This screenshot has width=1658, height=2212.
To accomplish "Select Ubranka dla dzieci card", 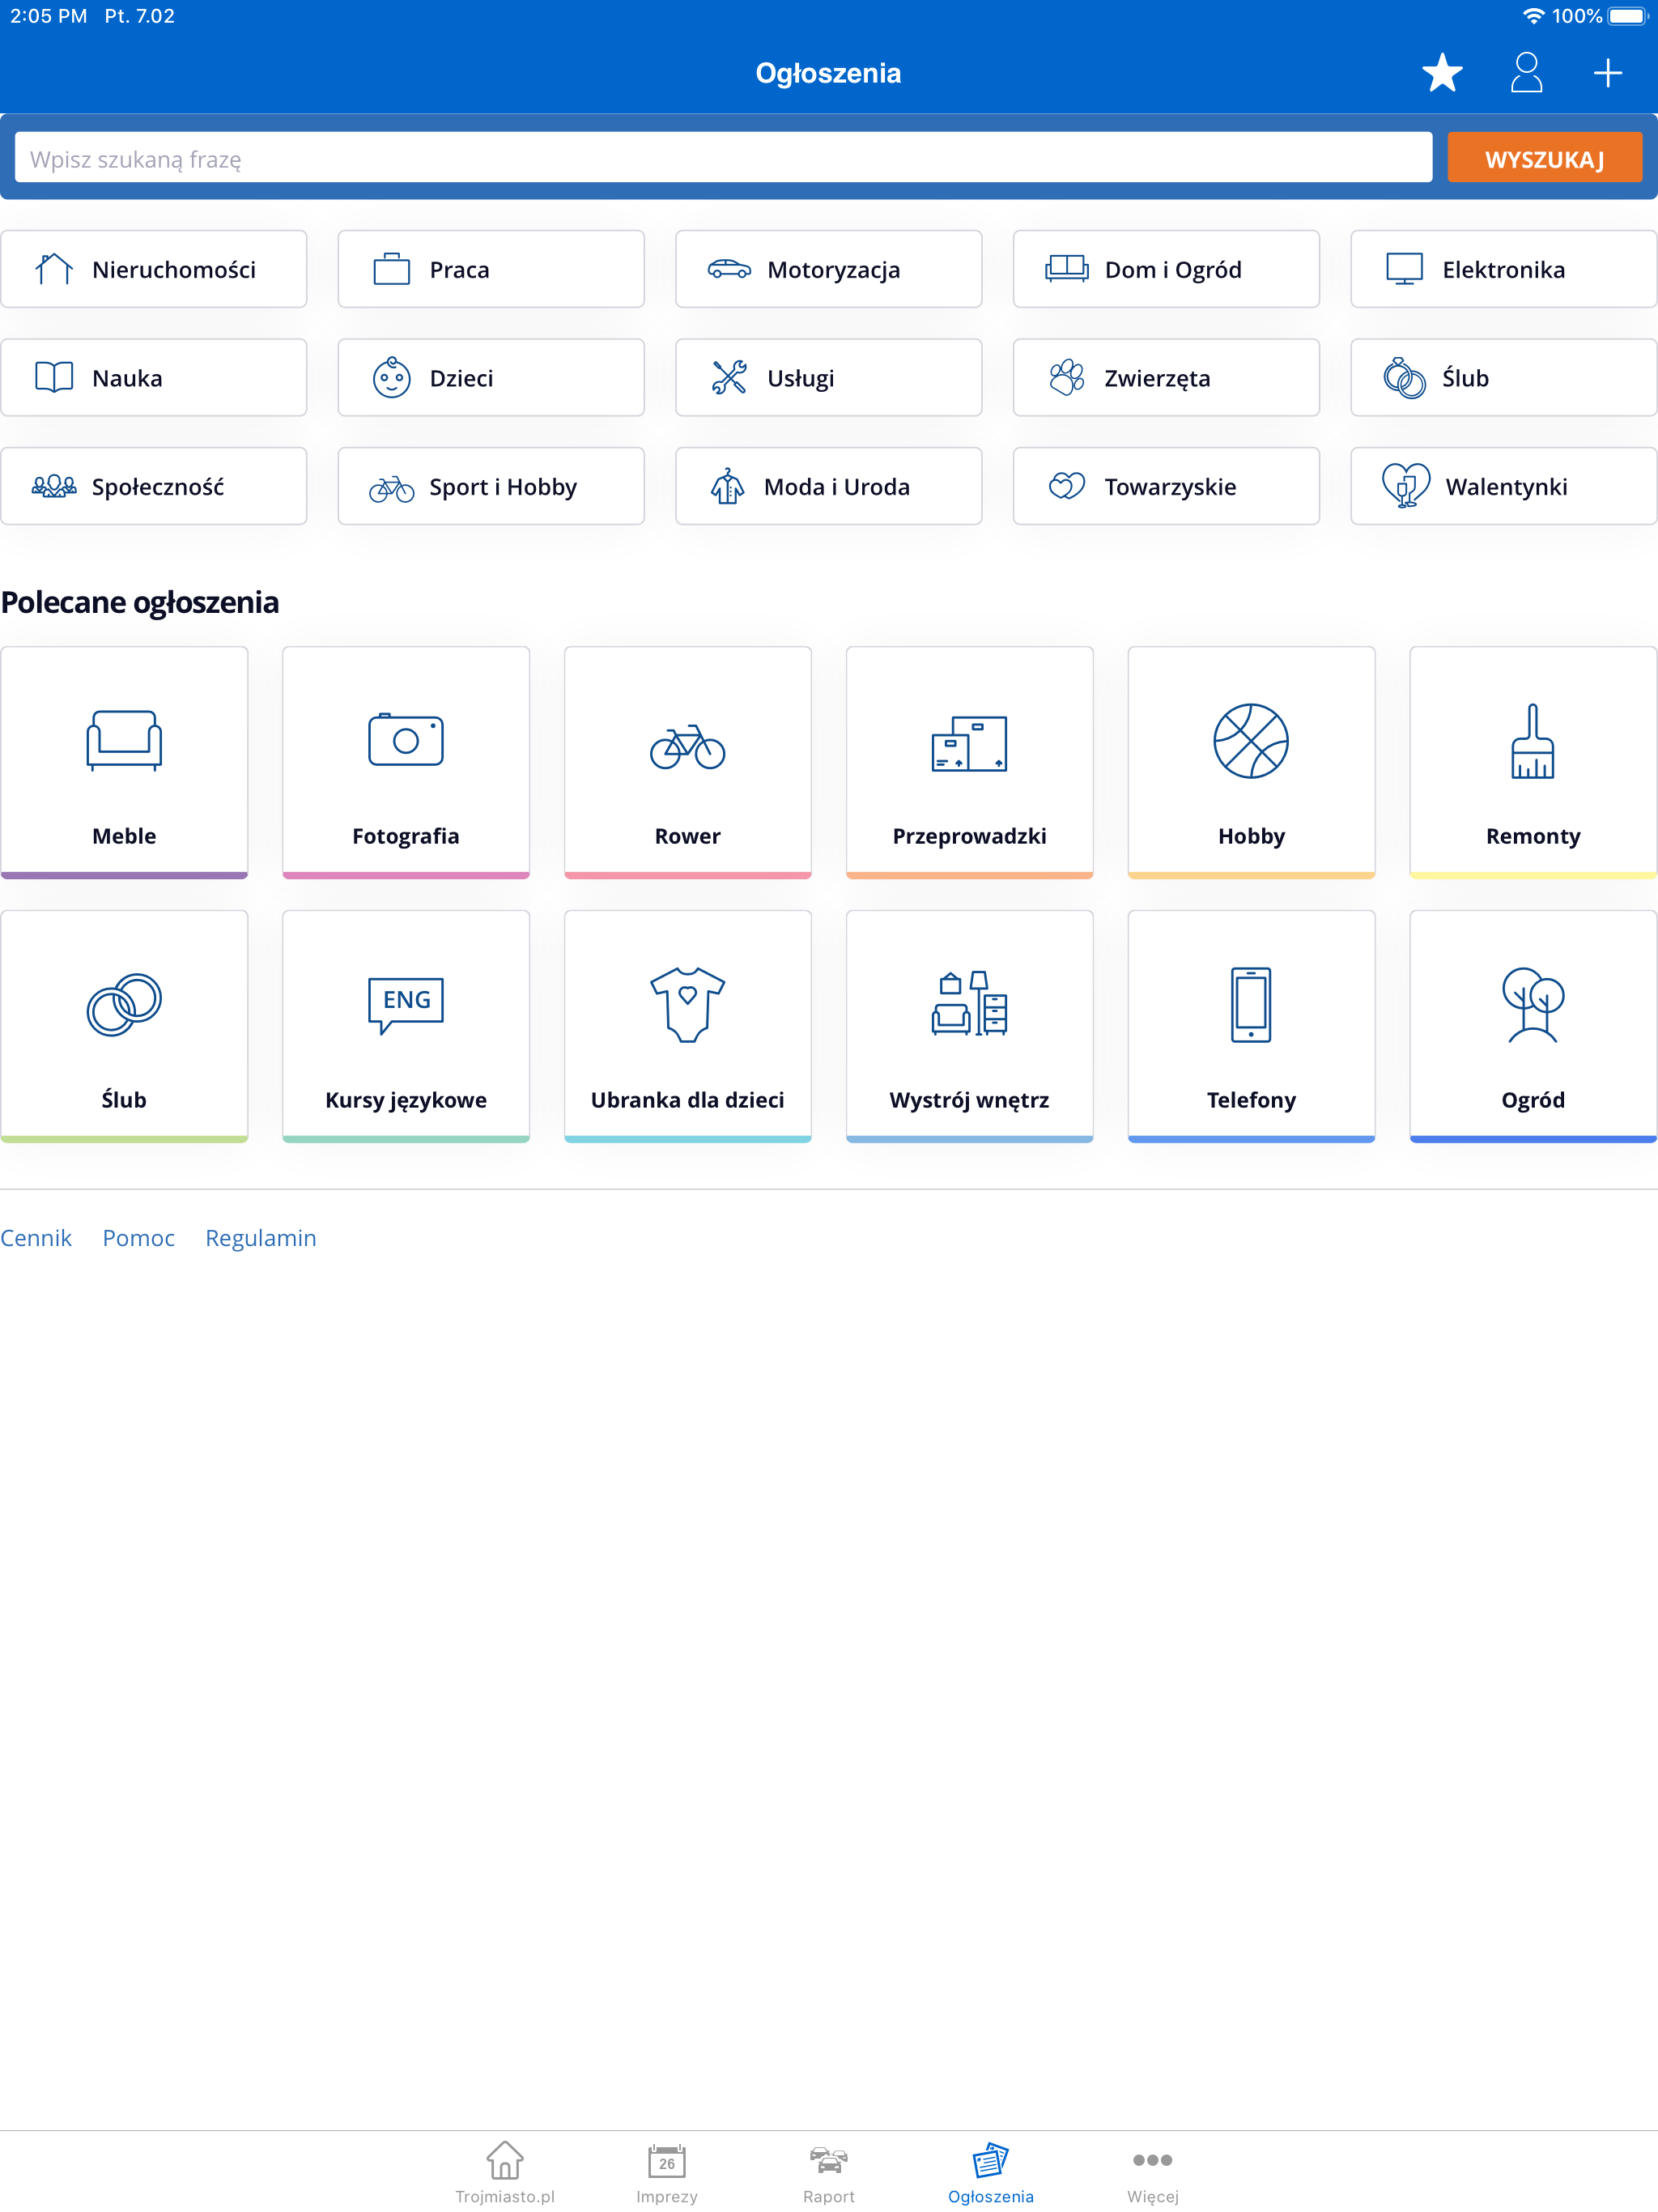I will point(688,1026).
